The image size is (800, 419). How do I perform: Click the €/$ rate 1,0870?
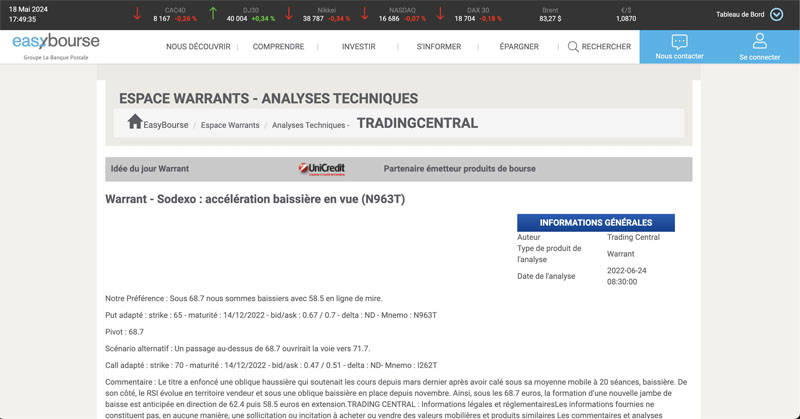tap(626, 18)
